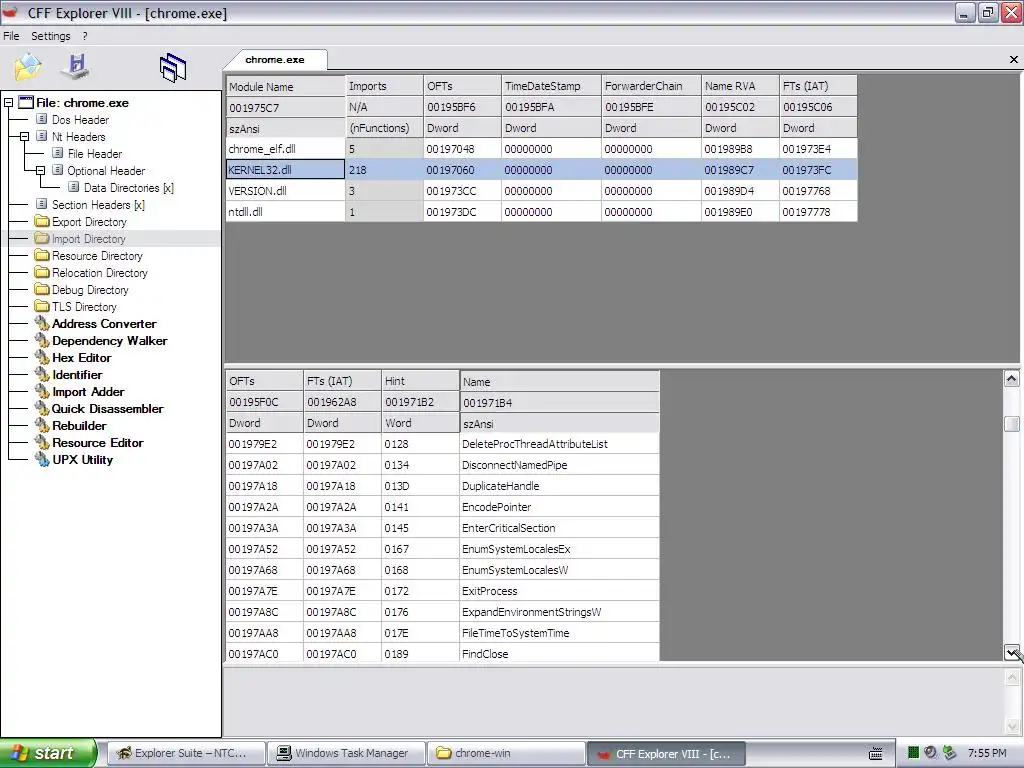Image resolution: width=1024 pixels, height=768 pixels.
Task: Click the Export Directory folder icon
Action: click(42, 221)
